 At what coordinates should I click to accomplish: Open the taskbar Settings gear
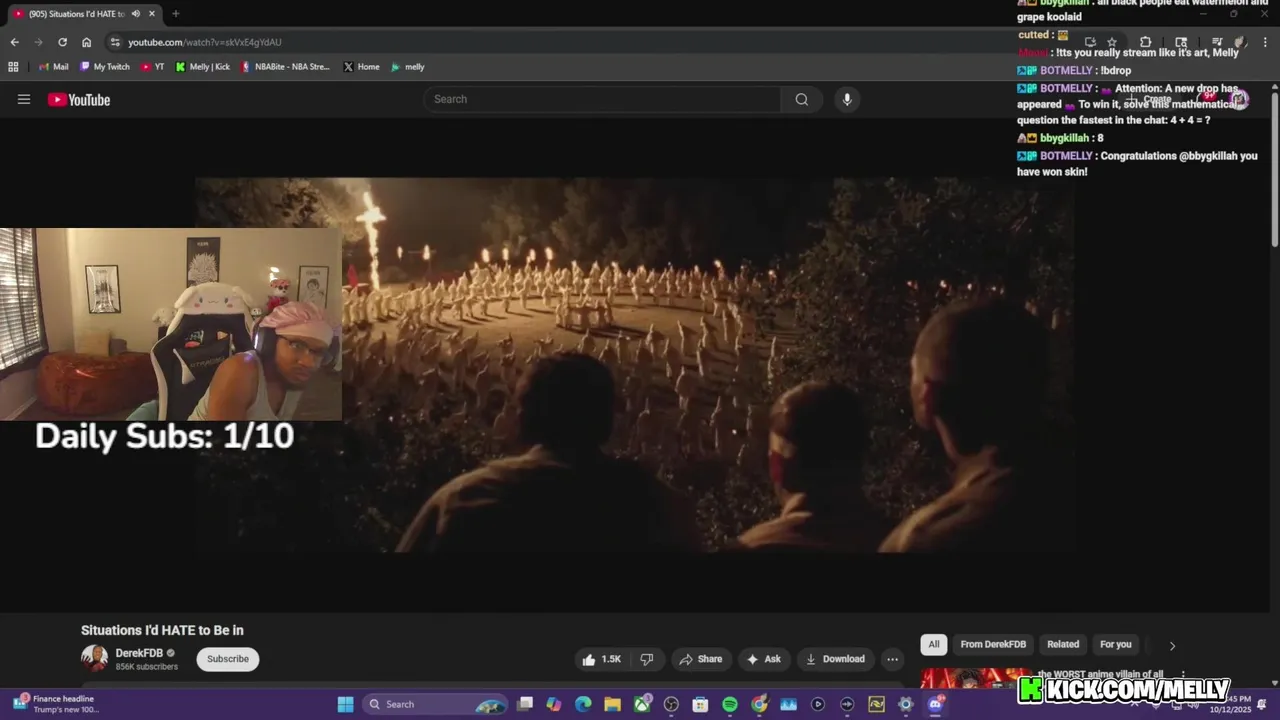[x=906, y=704]
